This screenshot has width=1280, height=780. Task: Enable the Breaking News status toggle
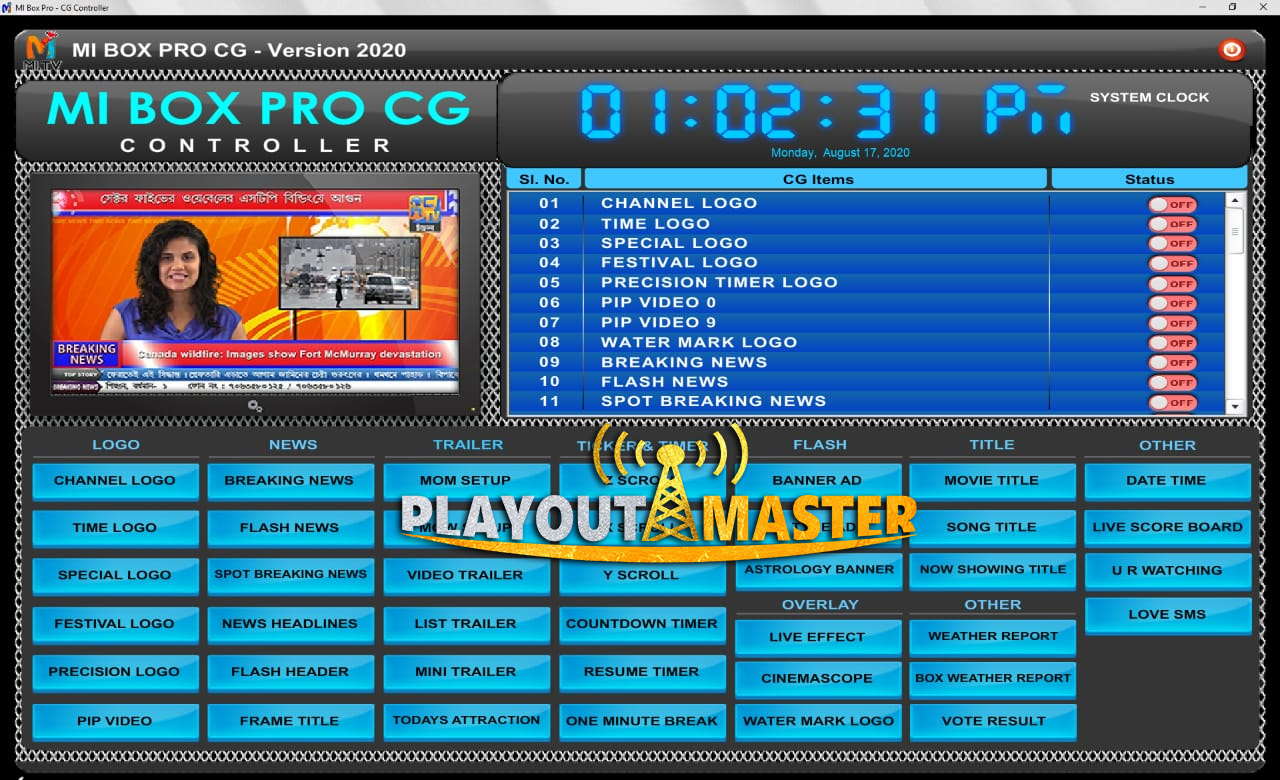click(1171, 362)
